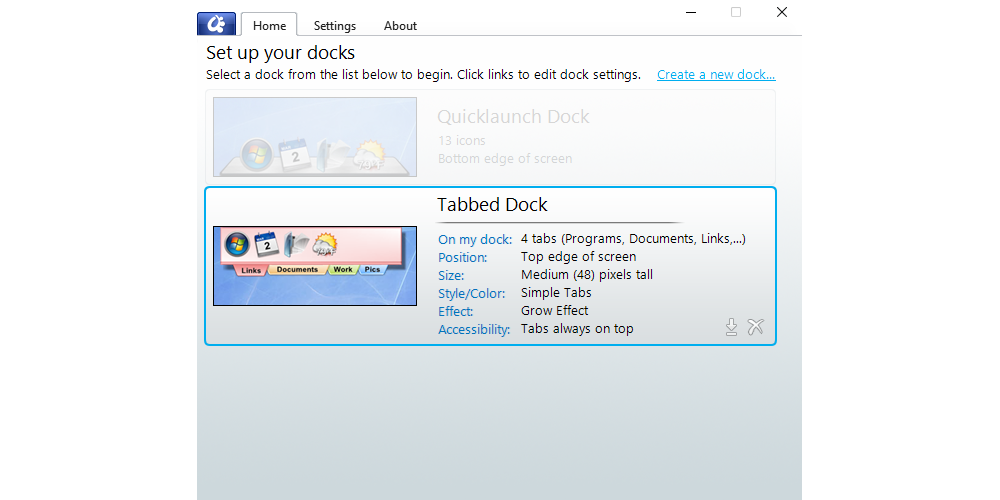
Task: Click the 'Tabbed Dock' heading
Action: pyautogui.click(x=492, y=205)
